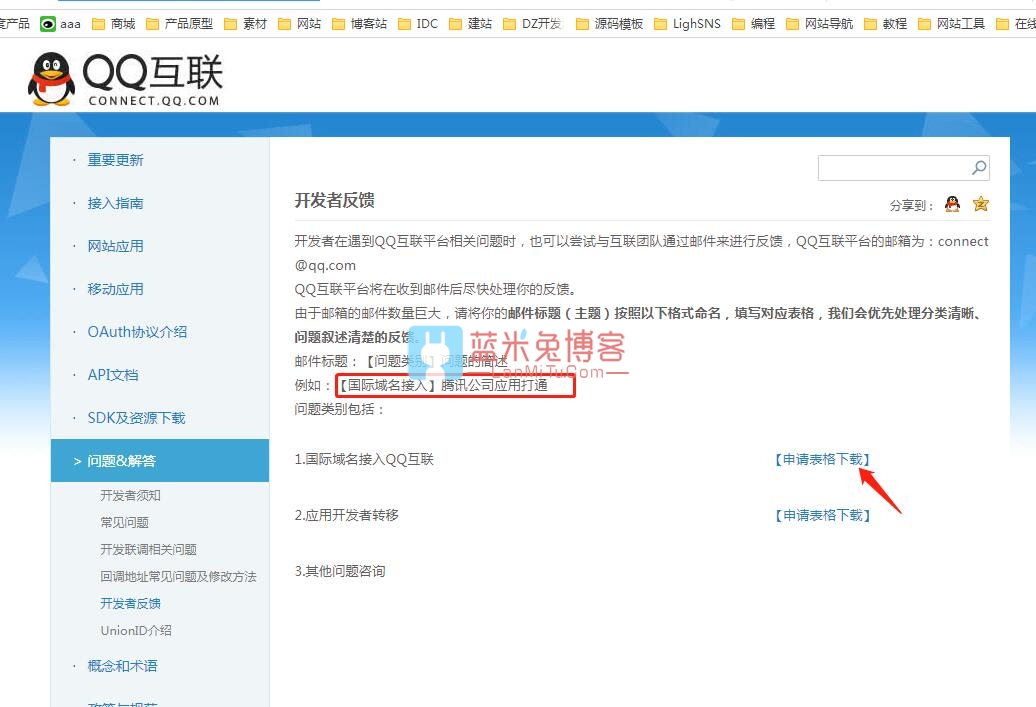Collapse the 问题&解答 sidebar section

coord(160,461)
